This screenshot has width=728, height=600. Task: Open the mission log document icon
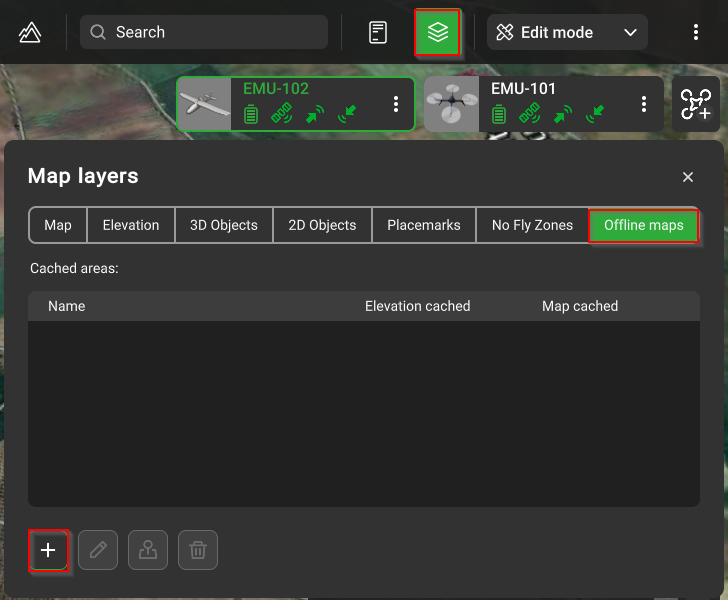click(x=377, y=32)
